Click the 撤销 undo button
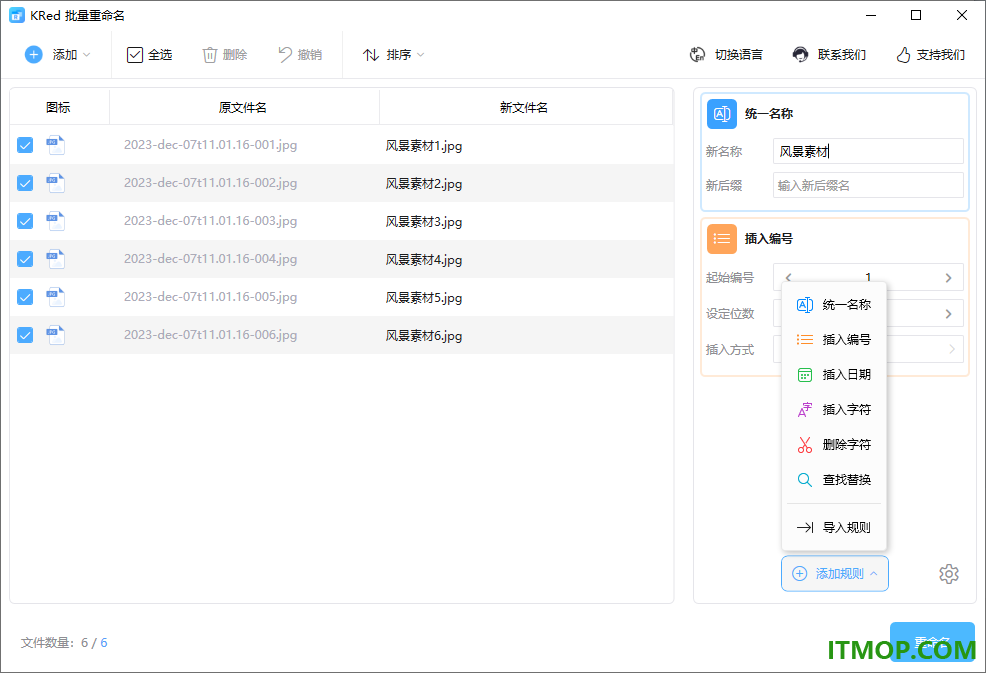The image size is (986, 673). coord(300,55)
